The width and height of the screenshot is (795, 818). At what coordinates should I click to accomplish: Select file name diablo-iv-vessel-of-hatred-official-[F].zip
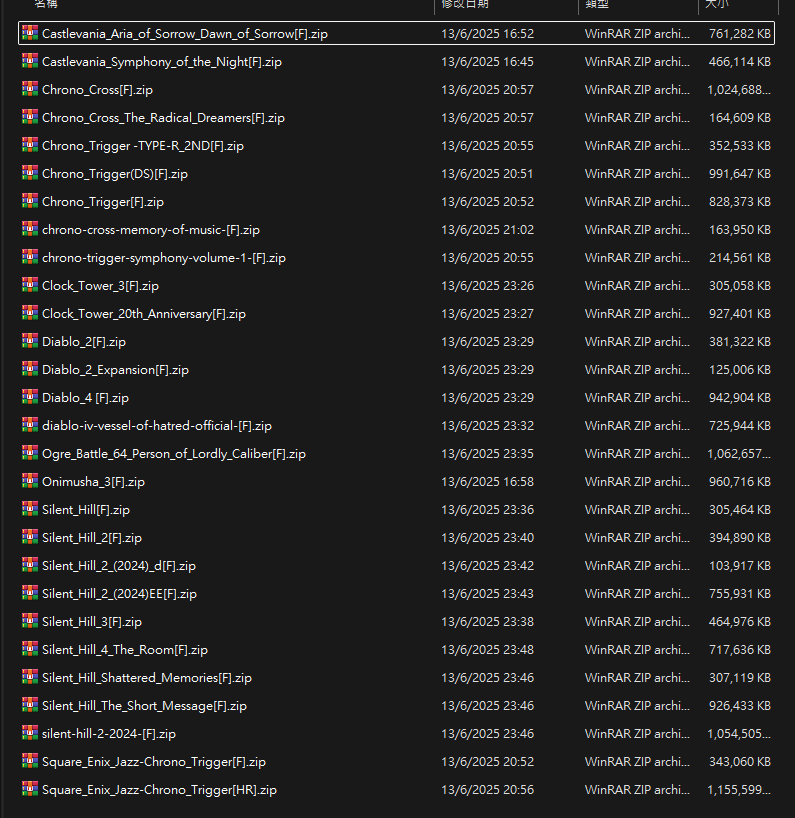pos(157,426)
